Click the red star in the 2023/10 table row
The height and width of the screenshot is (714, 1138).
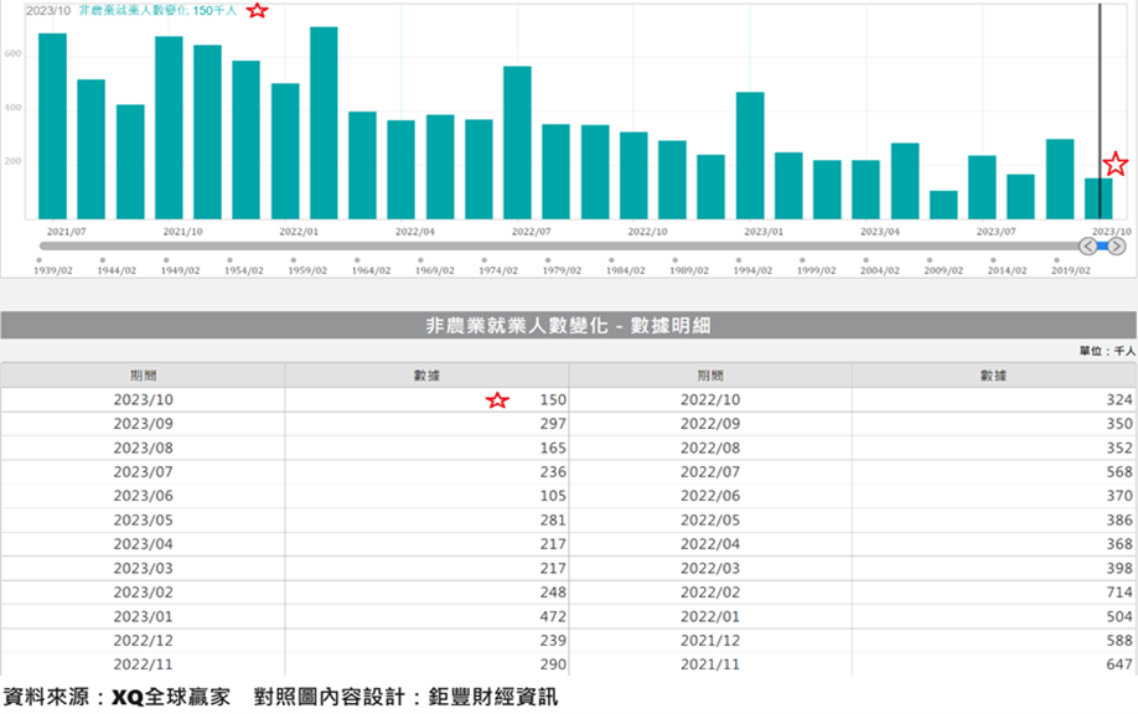497,400
